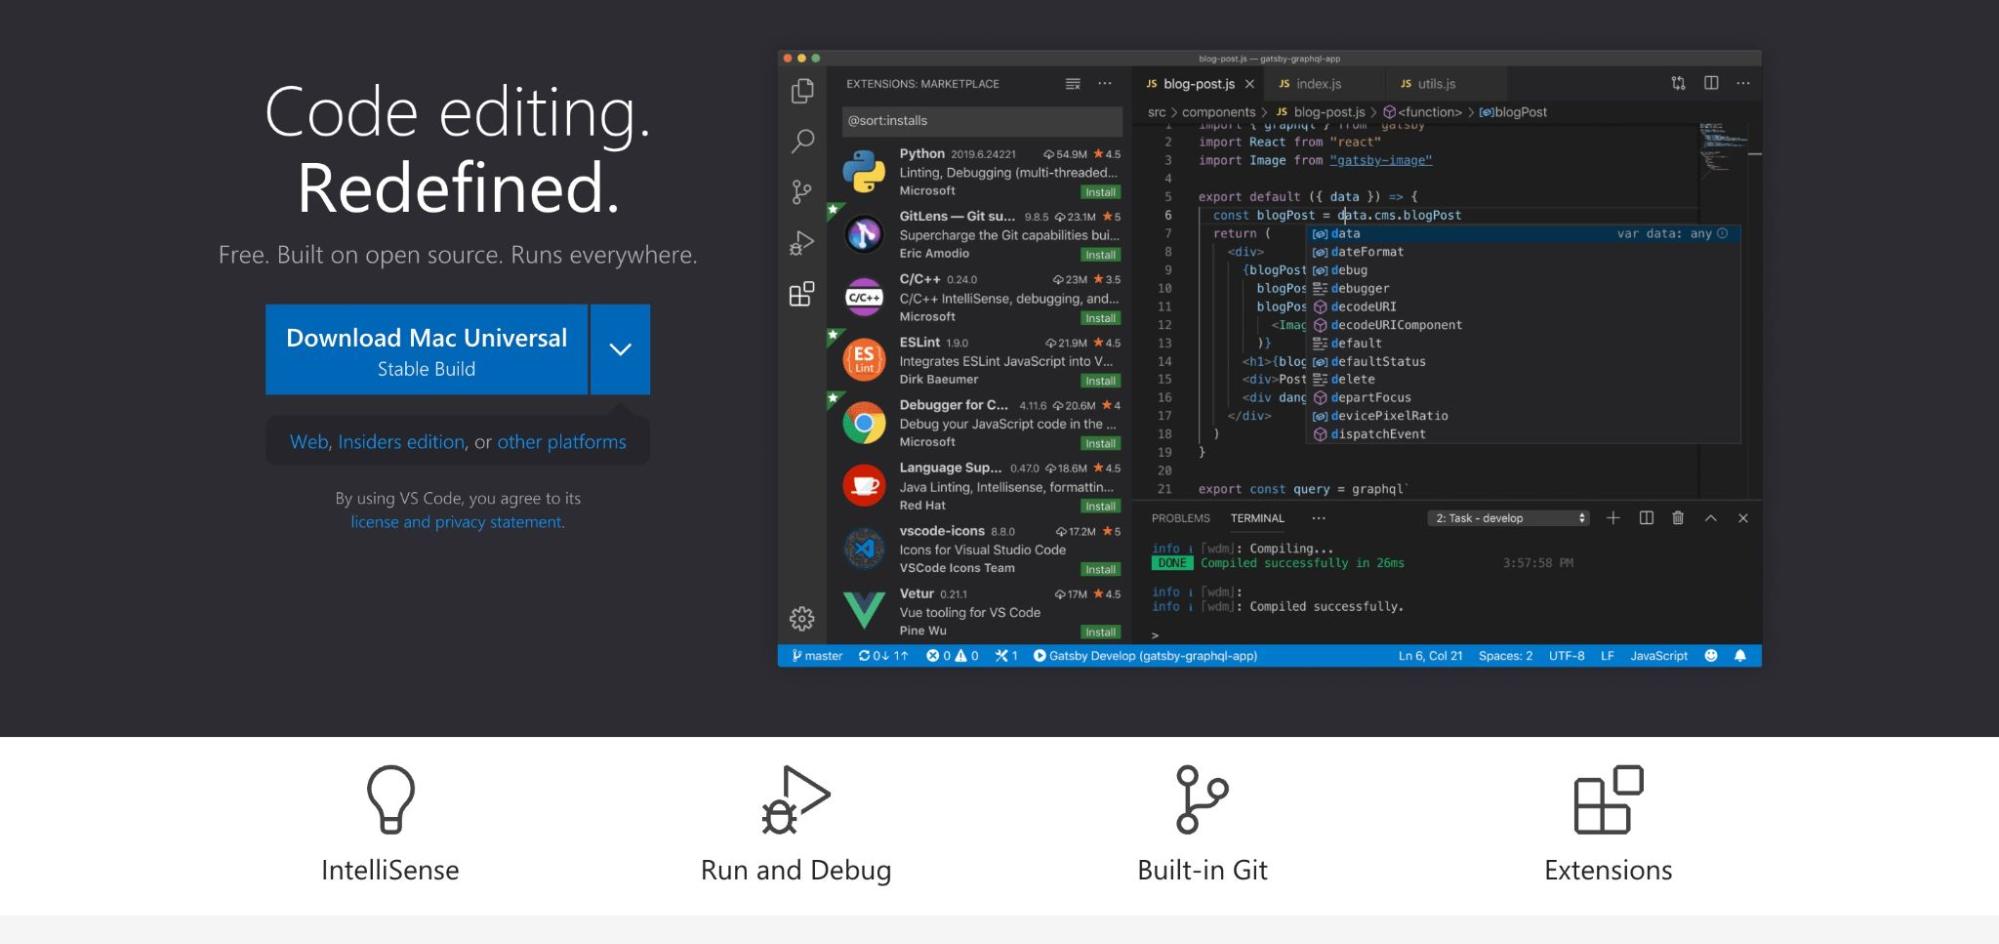Image resolution: width=1999 pixels, height=944 pixels.
Task: Click the compare changes icon in editor toolbar
Action: click(x=1678, y=83)
